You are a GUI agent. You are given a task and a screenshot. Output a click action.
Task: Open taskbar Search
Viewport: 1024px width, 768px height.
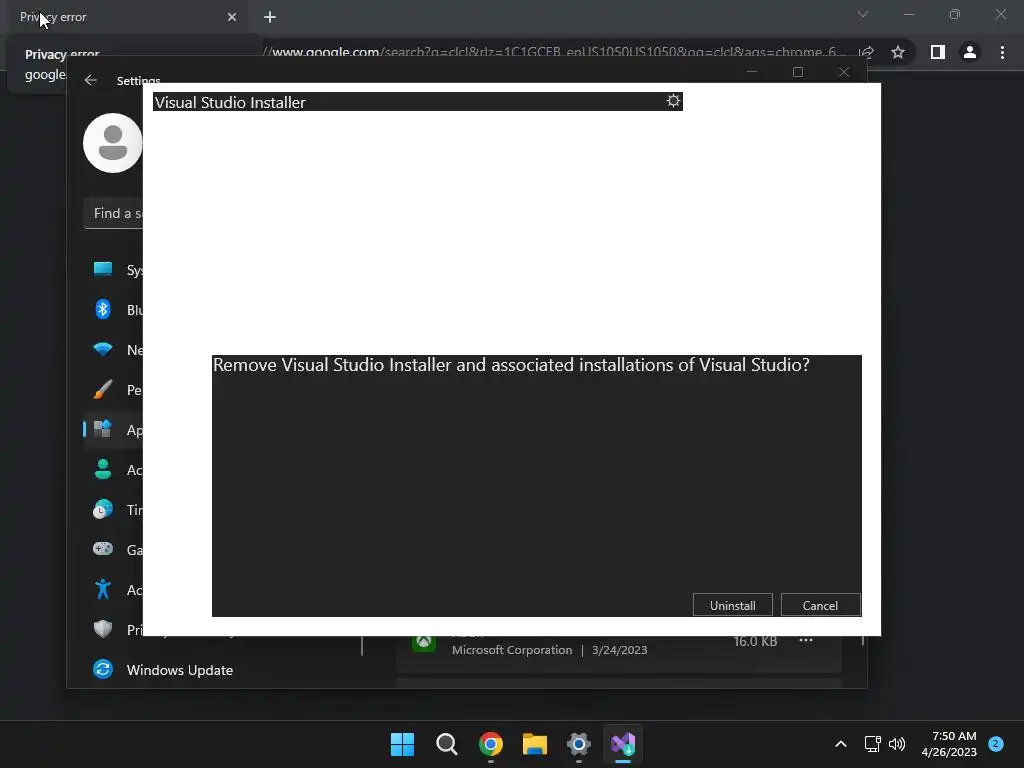point(447,744)
